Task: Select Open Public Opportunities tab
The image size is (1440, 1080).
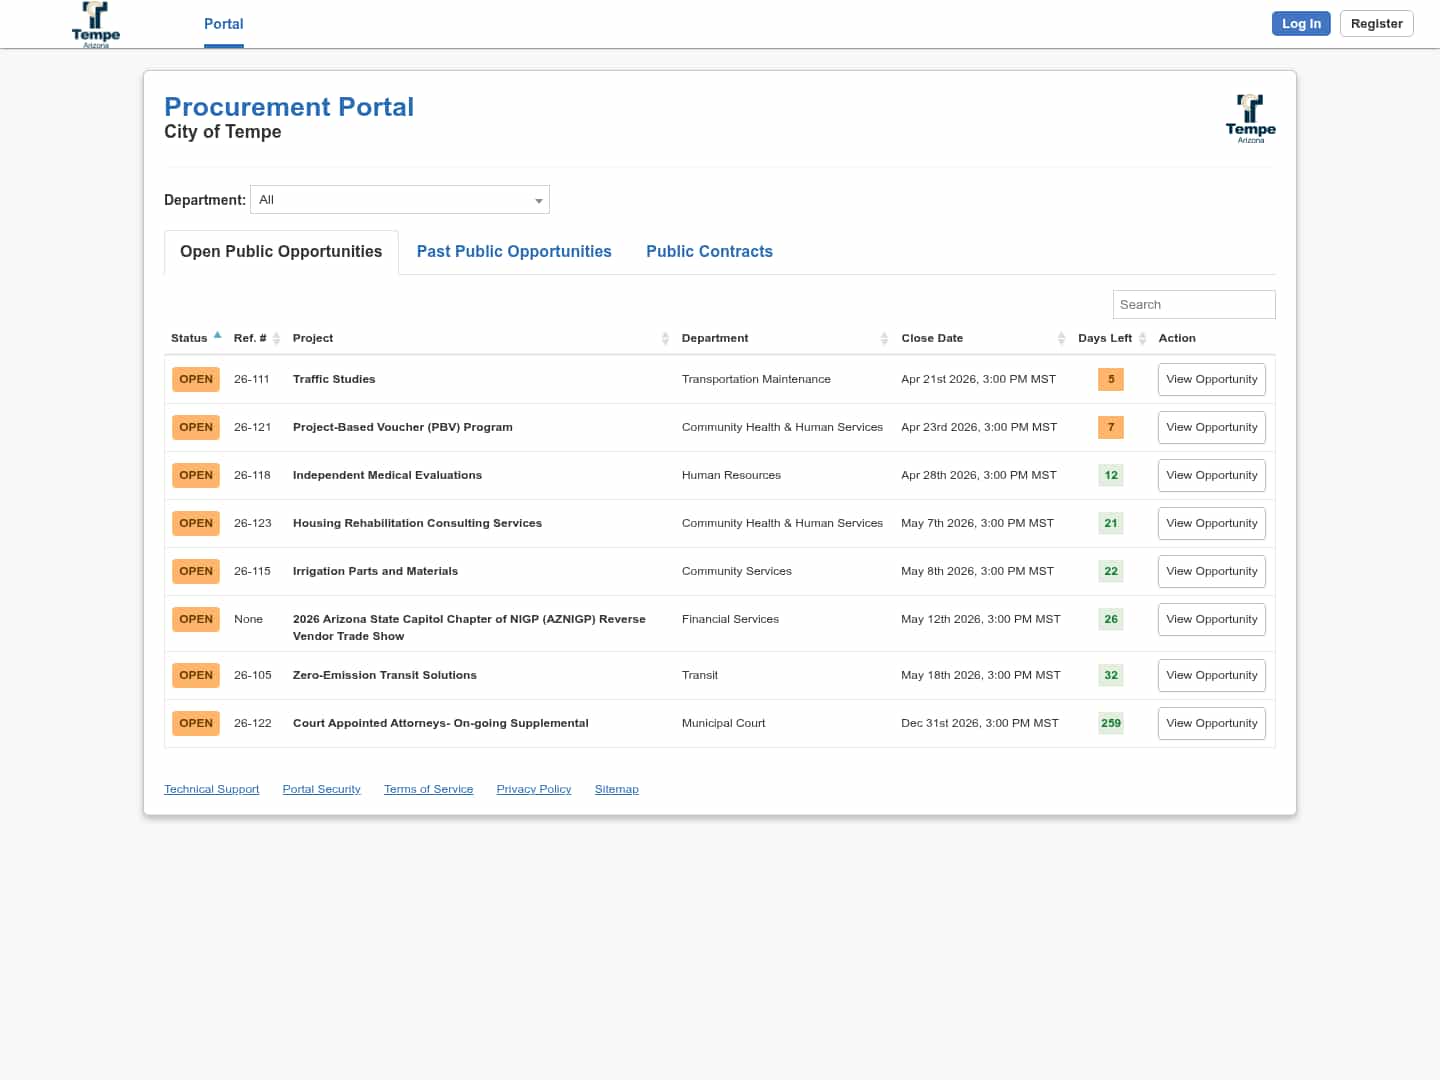Action: (281, 252)
